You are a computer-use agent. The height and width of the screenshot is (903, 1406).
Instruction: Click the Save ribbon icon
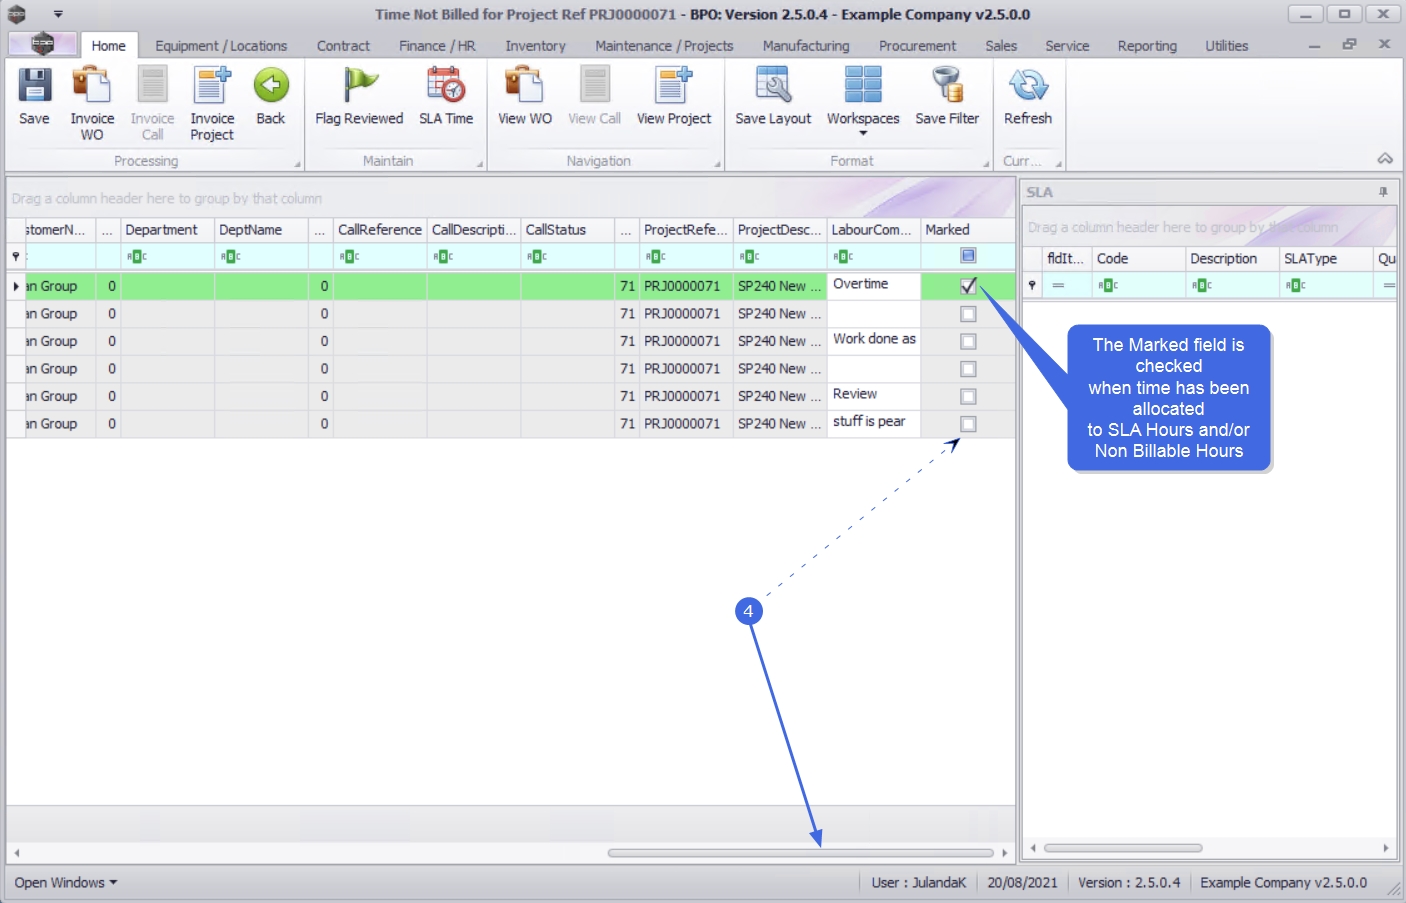click(x=34, y=86)
